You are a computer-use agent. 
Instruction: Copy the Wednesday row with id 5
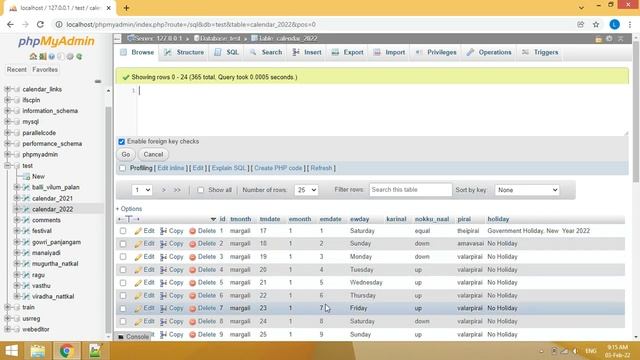tap(172, 282)
